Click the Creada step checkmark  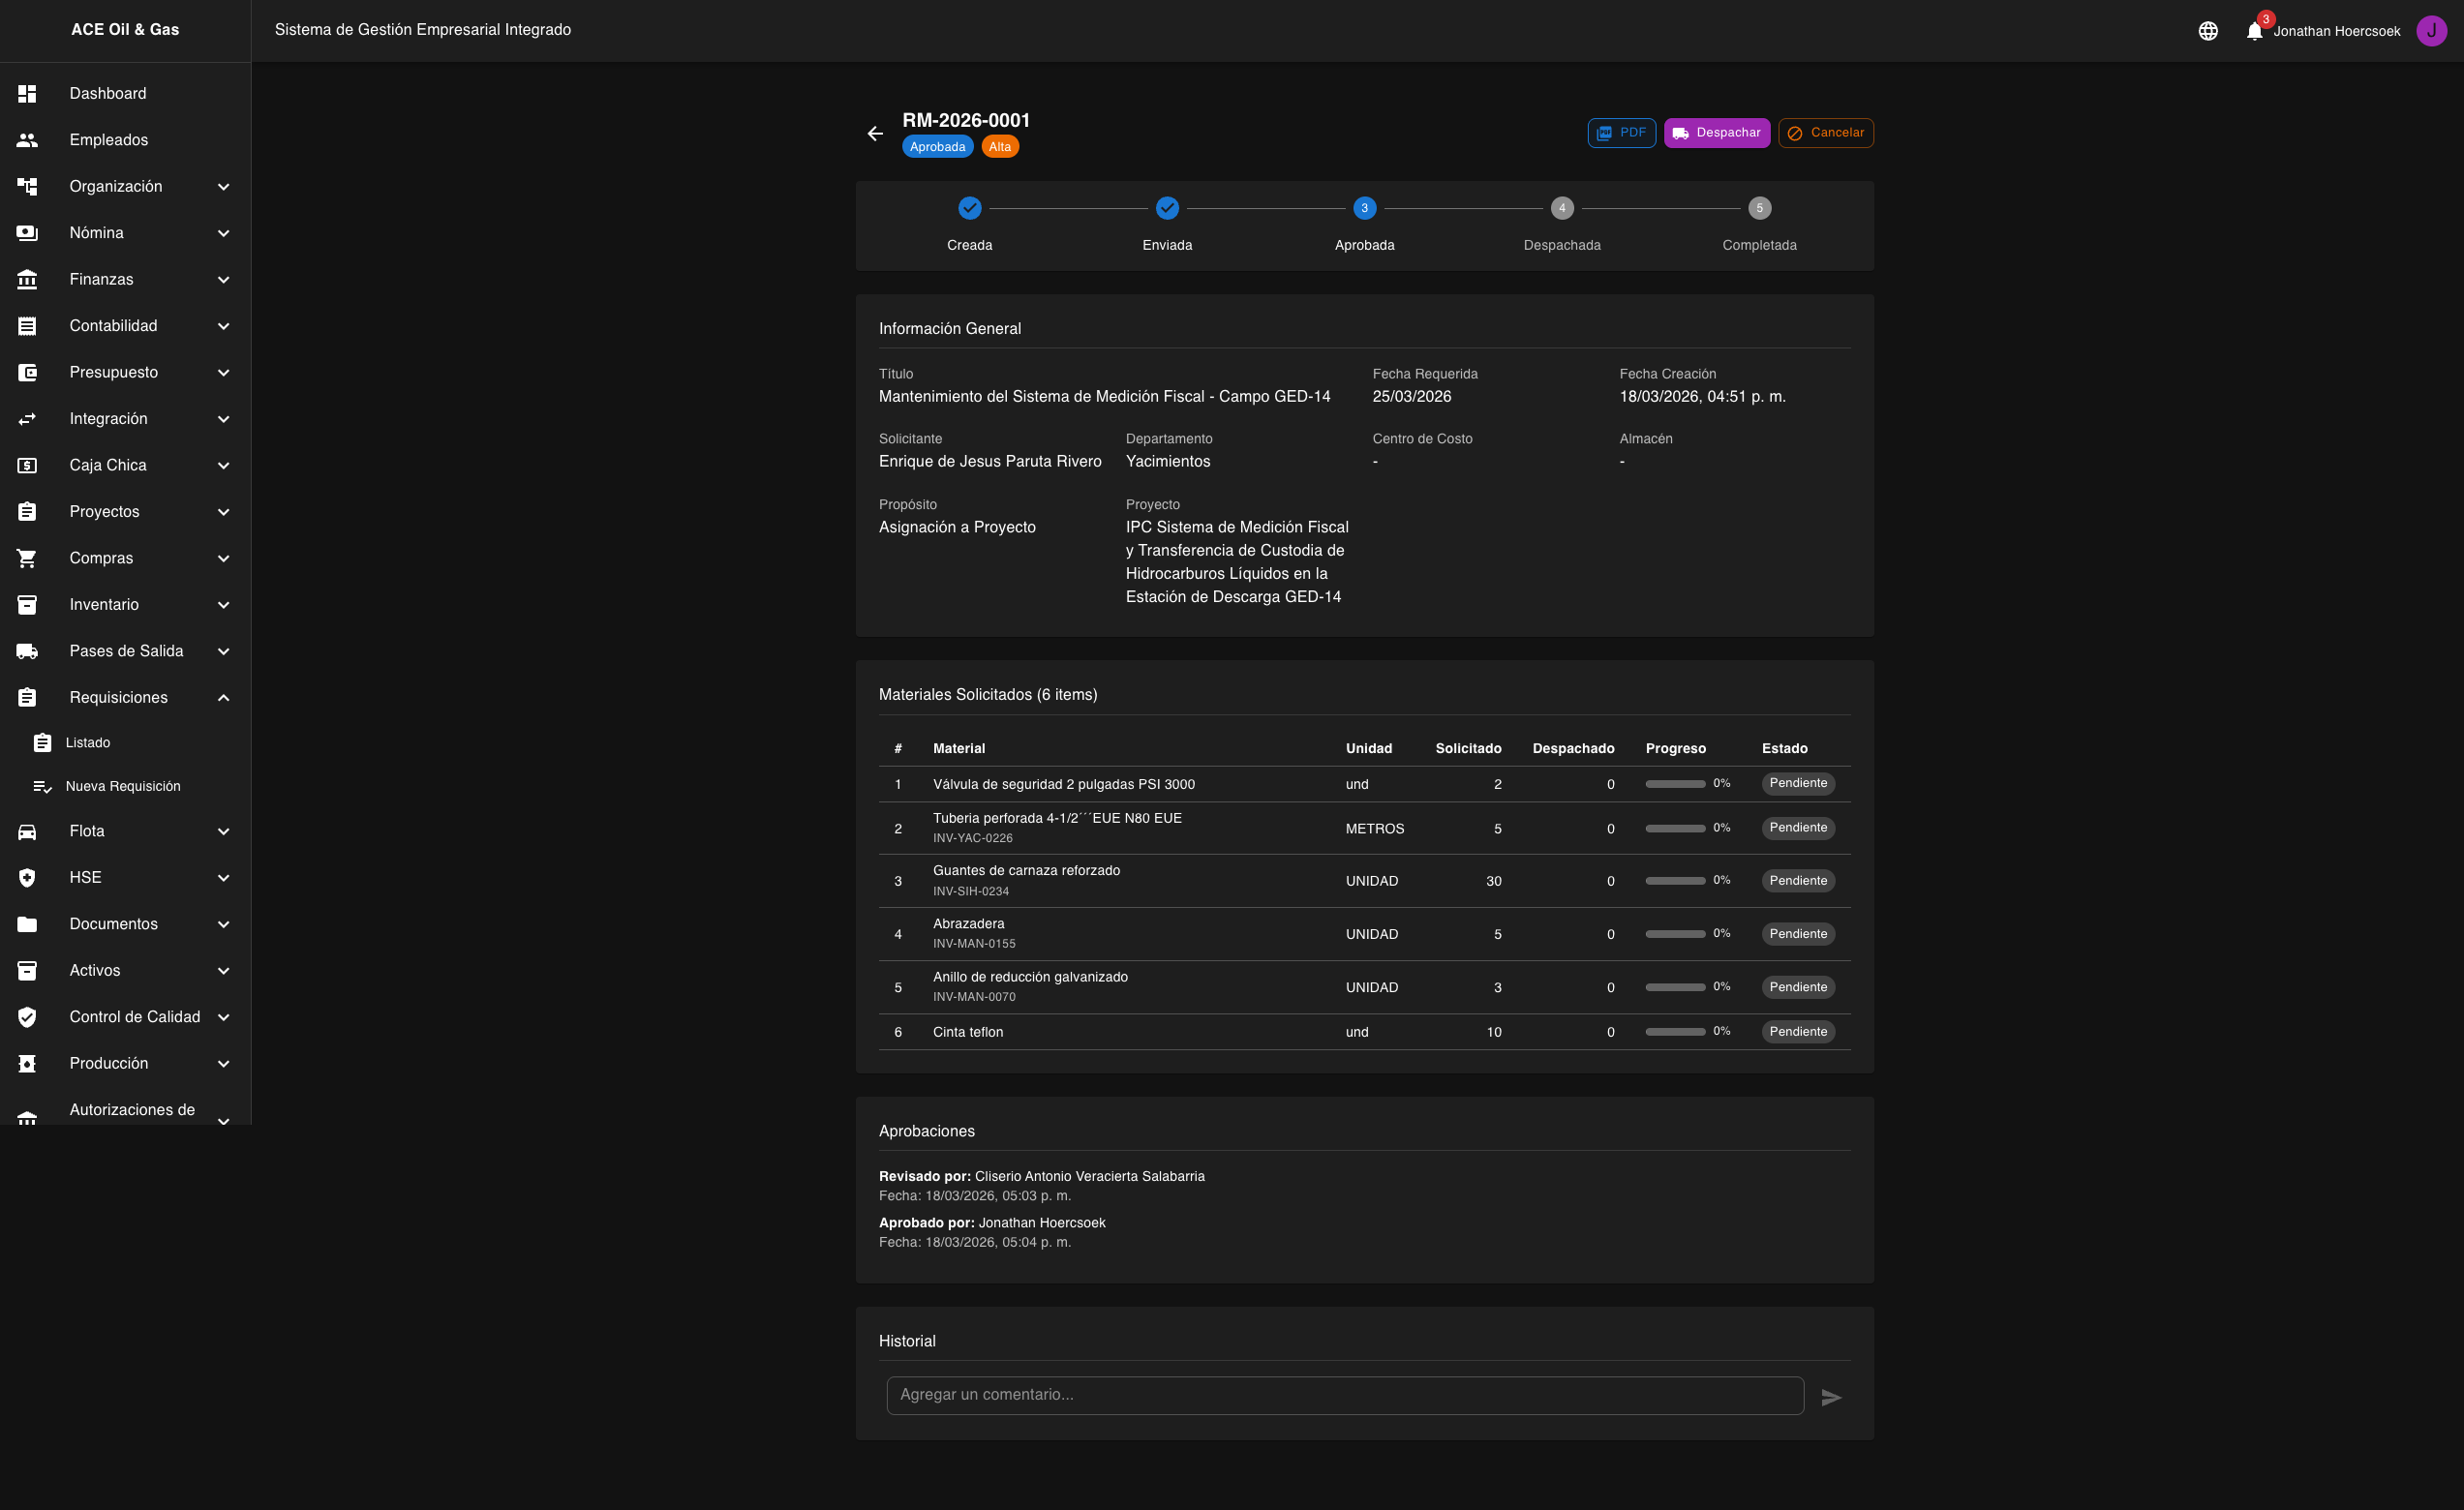point(969,208)
